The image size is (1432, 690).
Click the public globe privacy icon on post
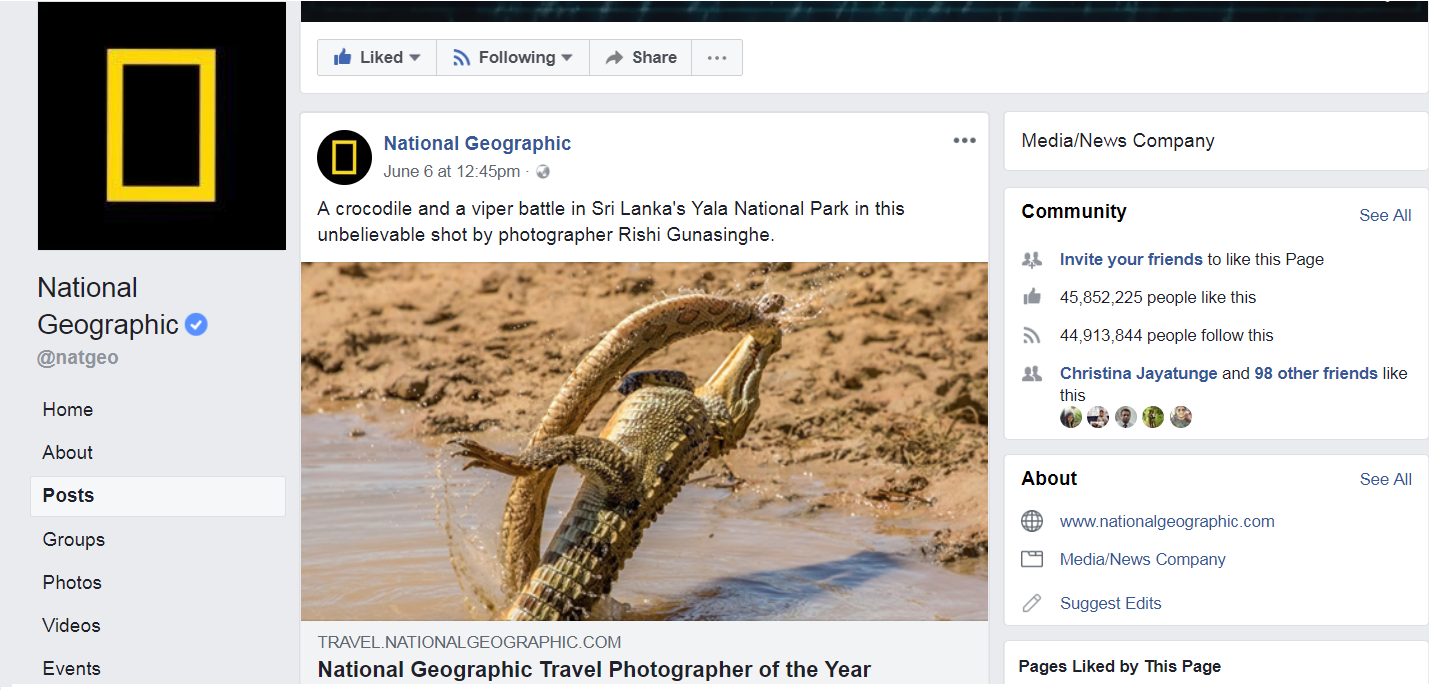(x=543, y=172)
